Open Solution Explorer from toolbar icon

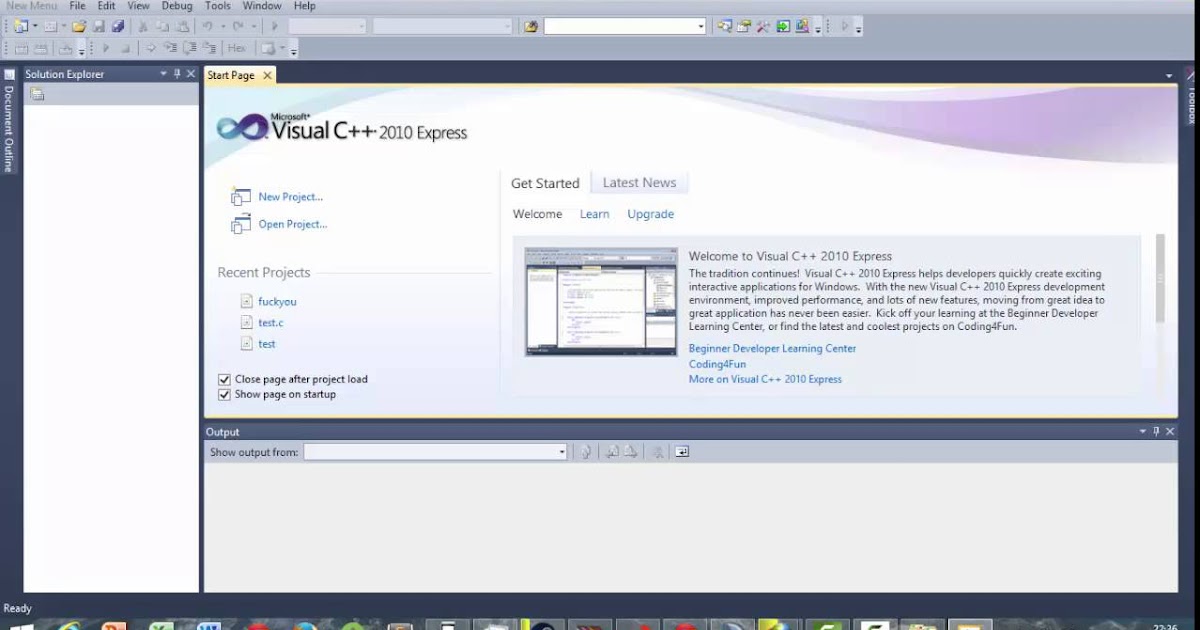(724, 26)
